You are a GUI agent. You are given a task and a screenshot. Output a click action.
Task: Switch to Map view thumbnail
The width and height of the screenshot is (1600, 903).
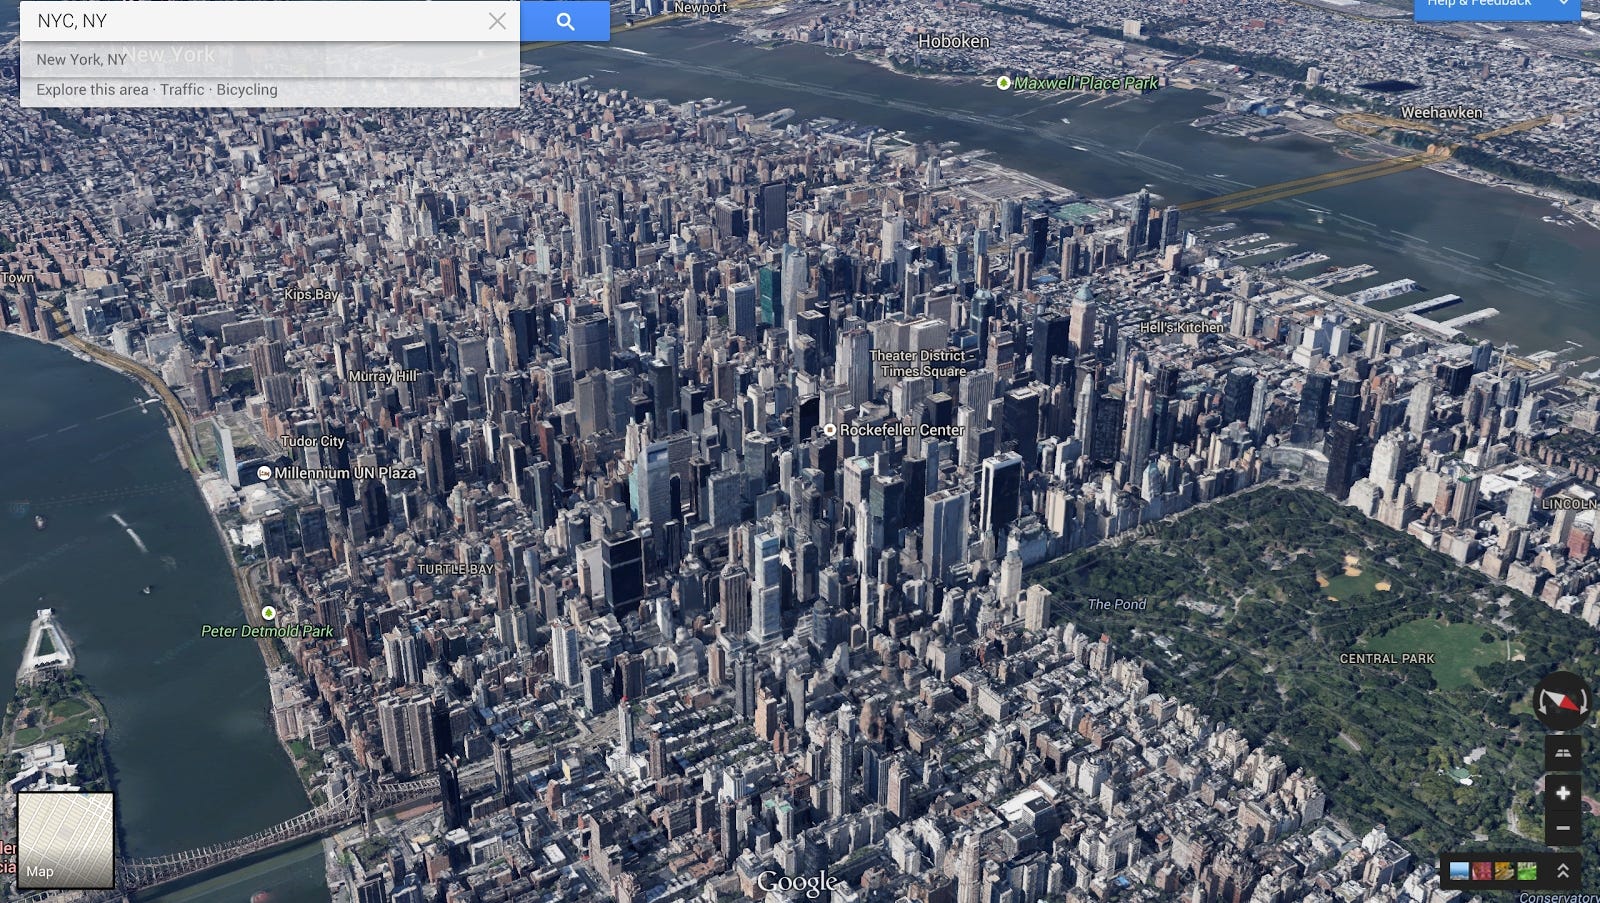(x=65, y=840)
